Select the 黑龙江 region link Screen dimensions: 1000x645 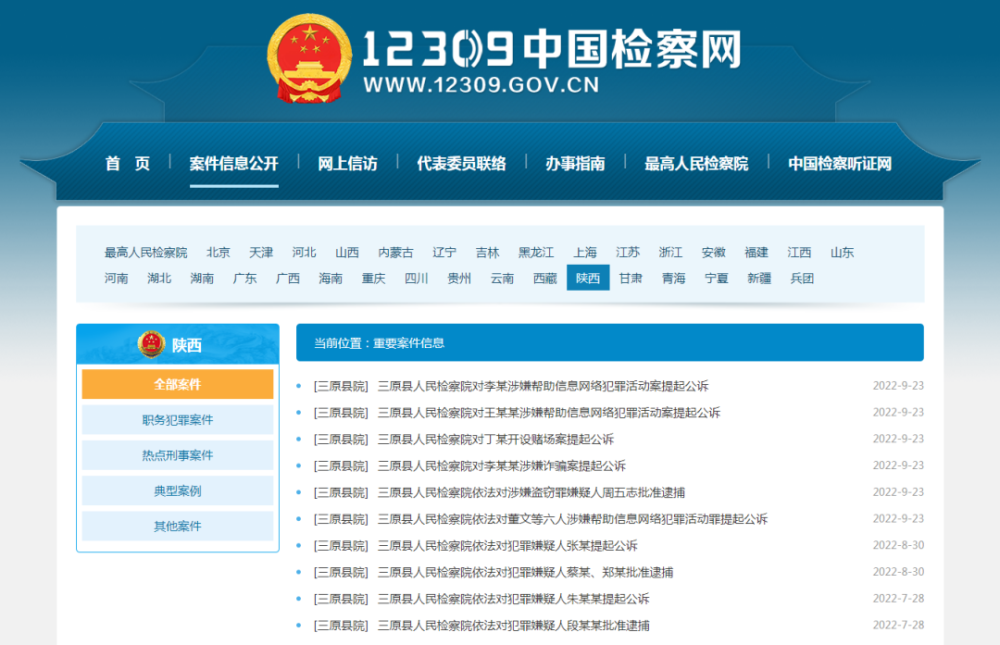pos(536,253)
